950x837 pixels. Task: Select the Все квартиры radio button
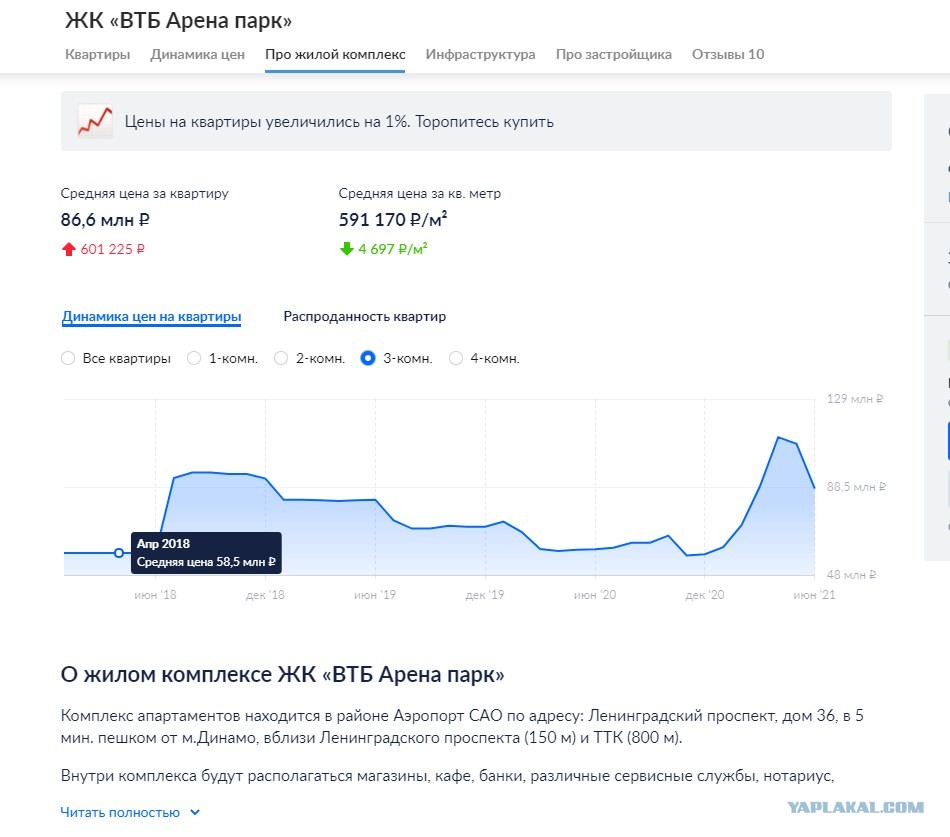point(68,358)
